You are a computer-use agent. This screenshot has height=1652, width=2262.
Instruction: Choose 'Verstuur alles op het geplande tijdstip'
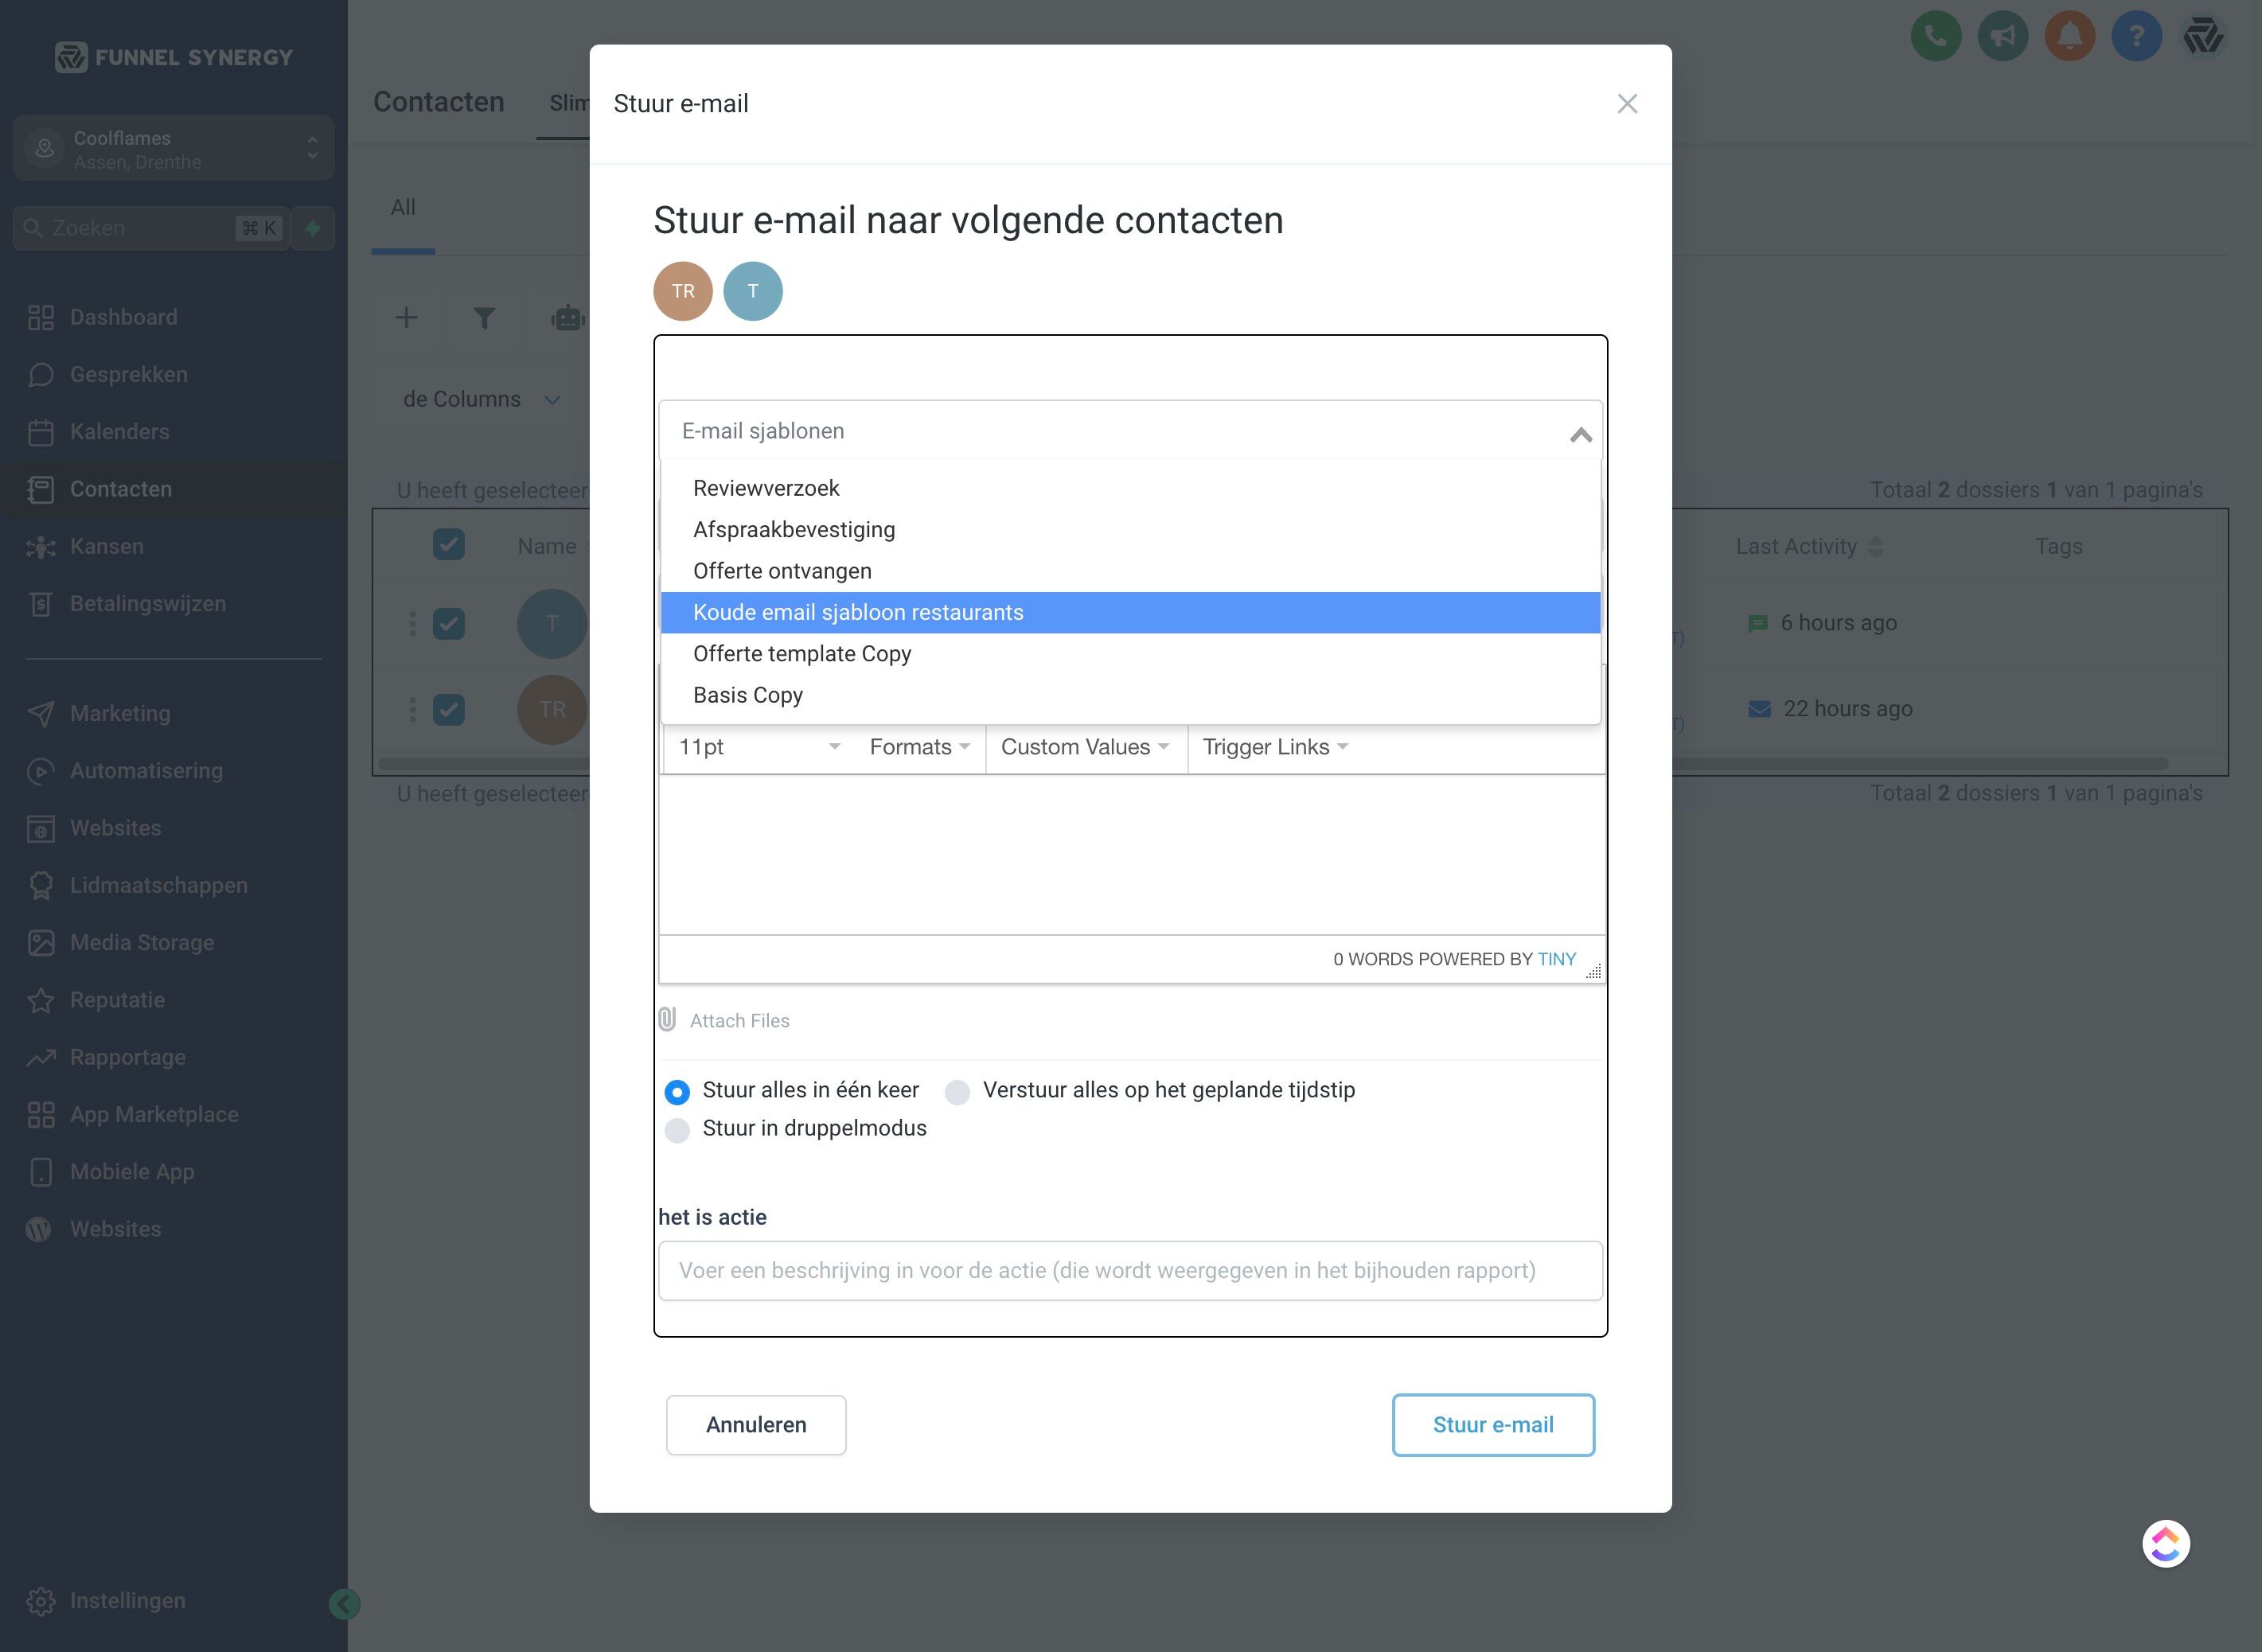click(957, 1092)
